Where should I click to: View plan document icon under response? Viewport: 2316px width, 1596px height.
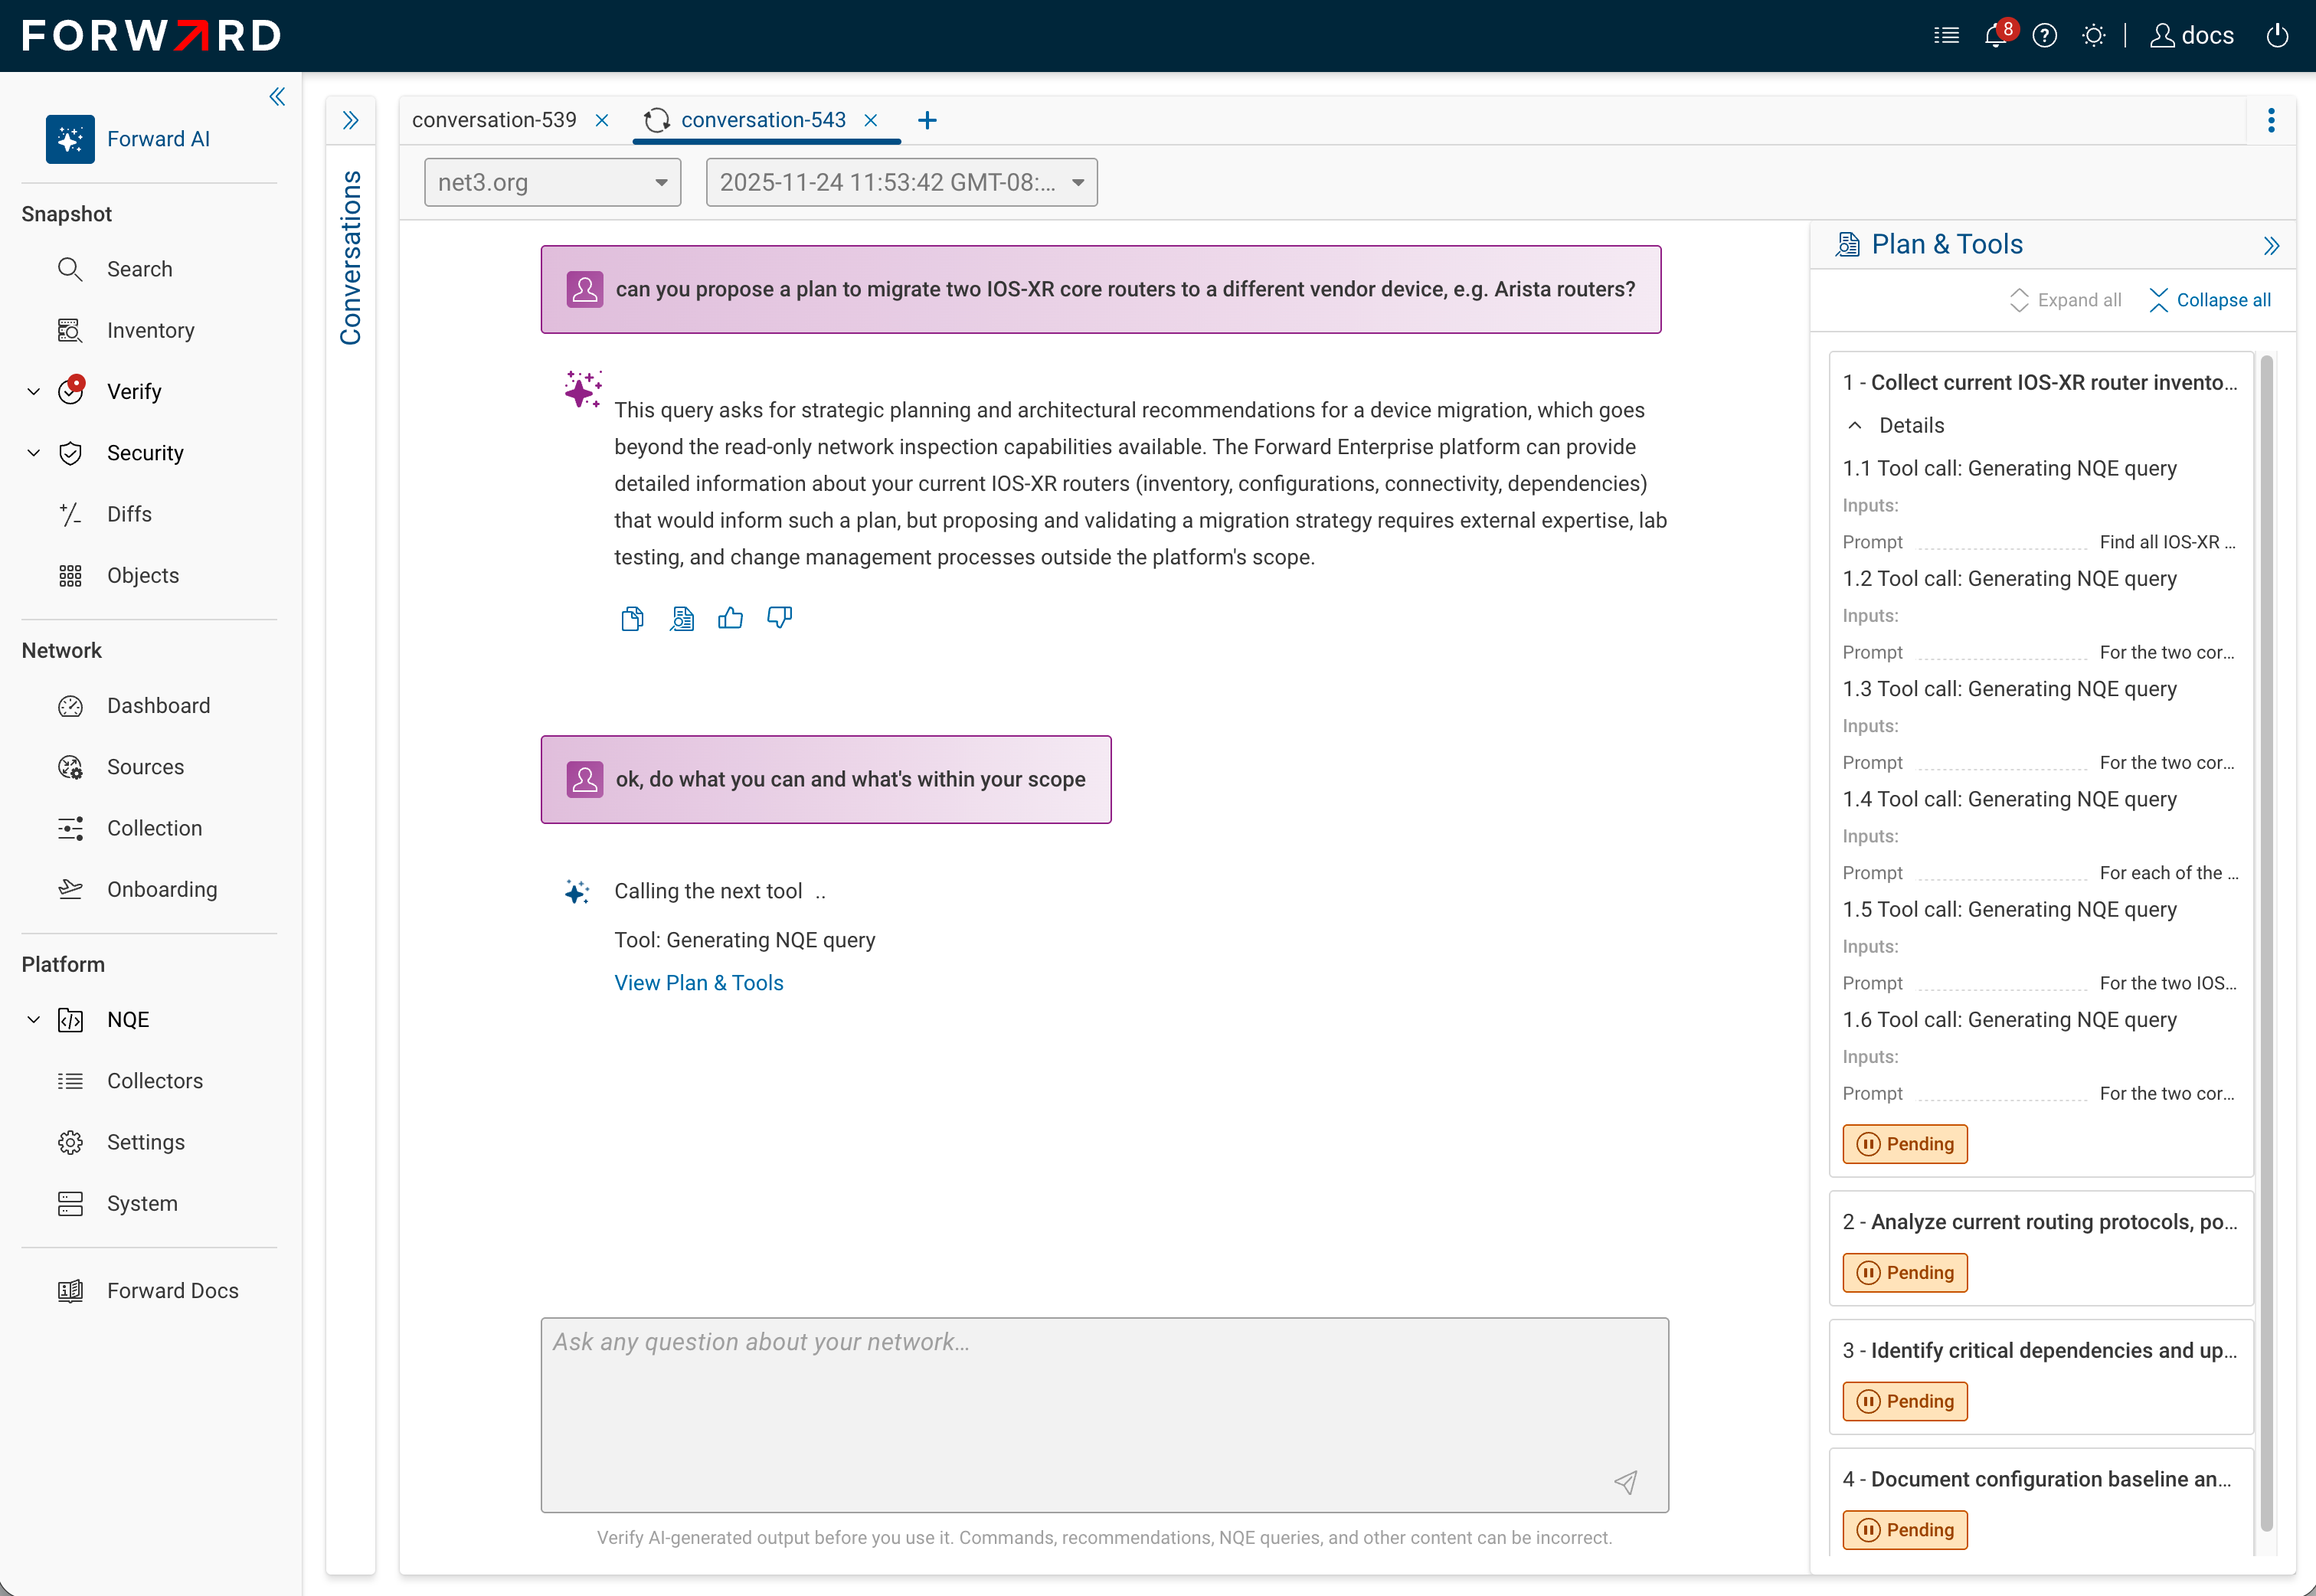coord(682,619)
